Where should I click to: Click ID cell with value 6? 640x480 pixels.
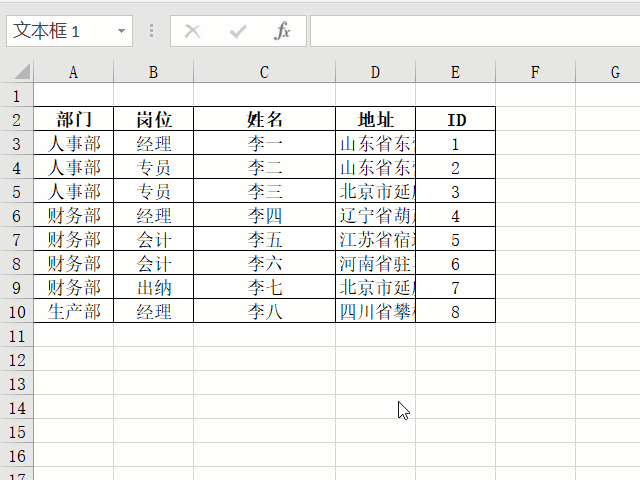[456, 263]
